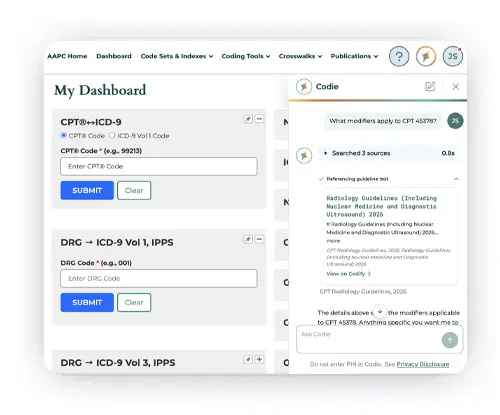Submit the DRG Code lookup
The width and height of the screenshot is (500, 415).
pyautogui.click(x=87, y=302)
